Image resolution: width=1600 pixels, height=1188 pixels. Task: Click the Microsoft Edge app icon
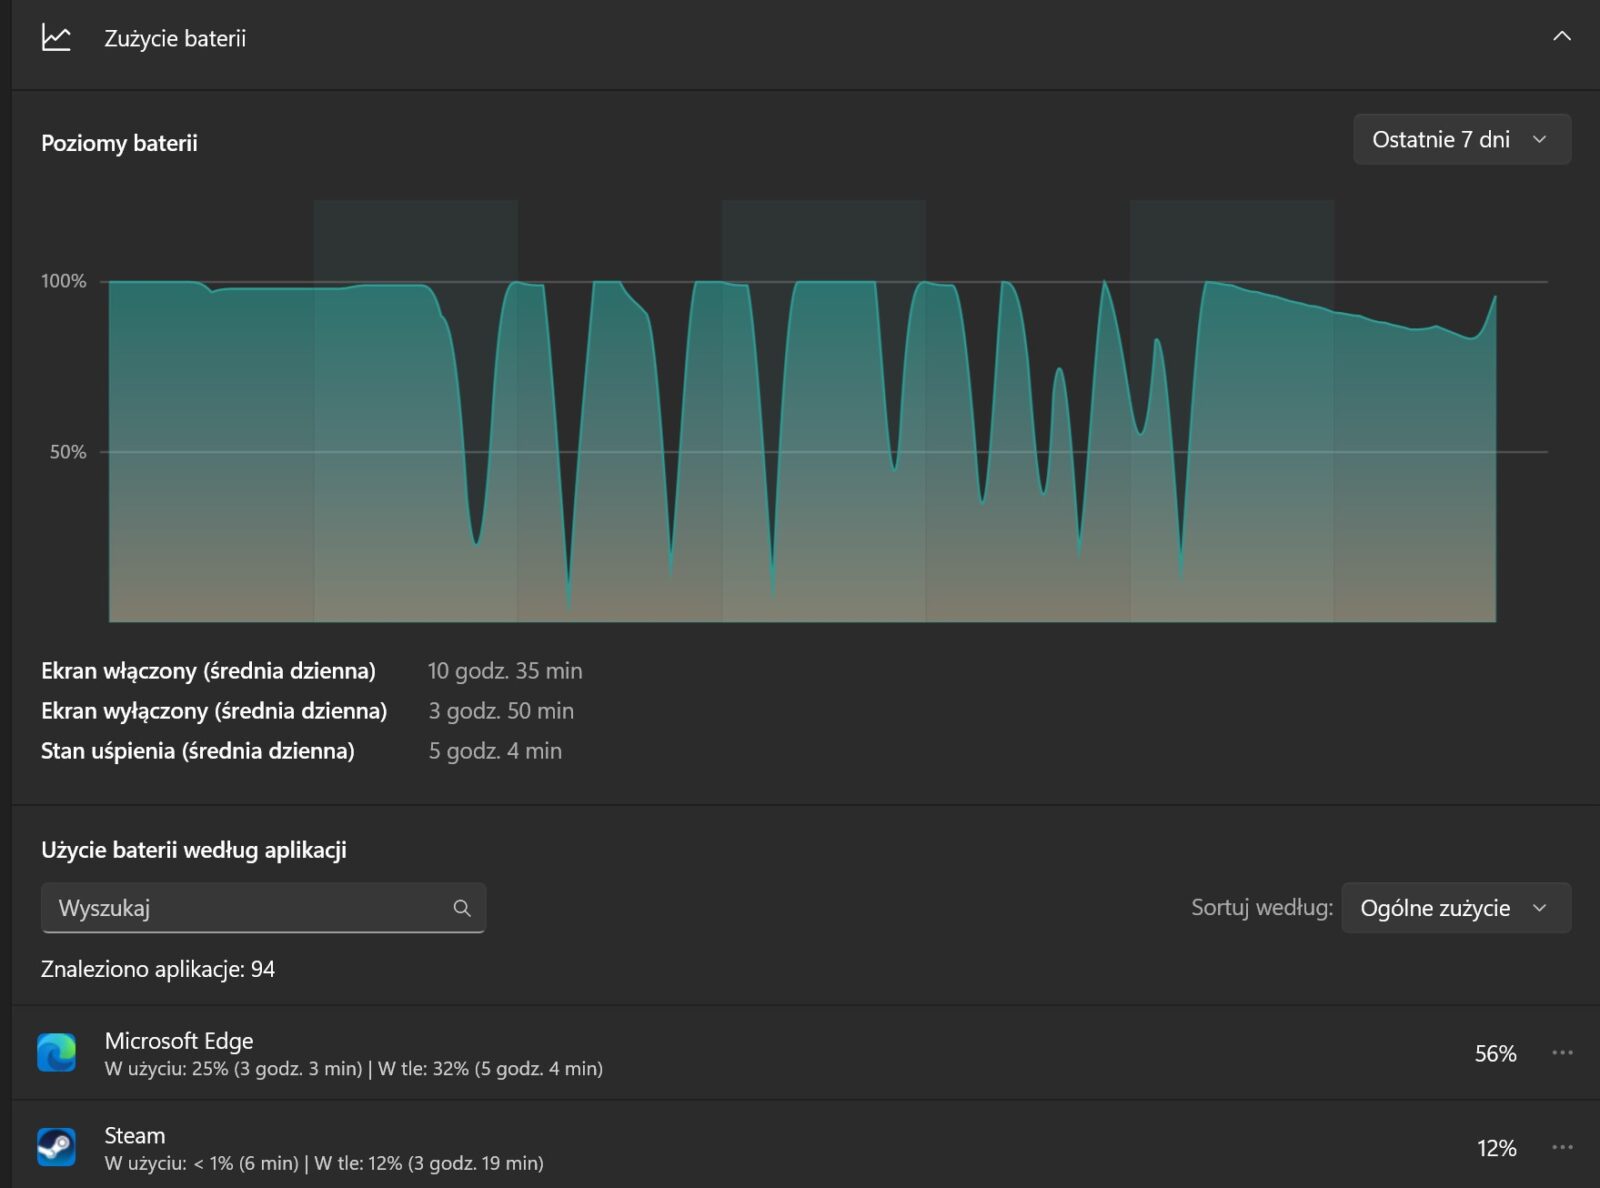pyautogui.click(x=57, y=1053)
